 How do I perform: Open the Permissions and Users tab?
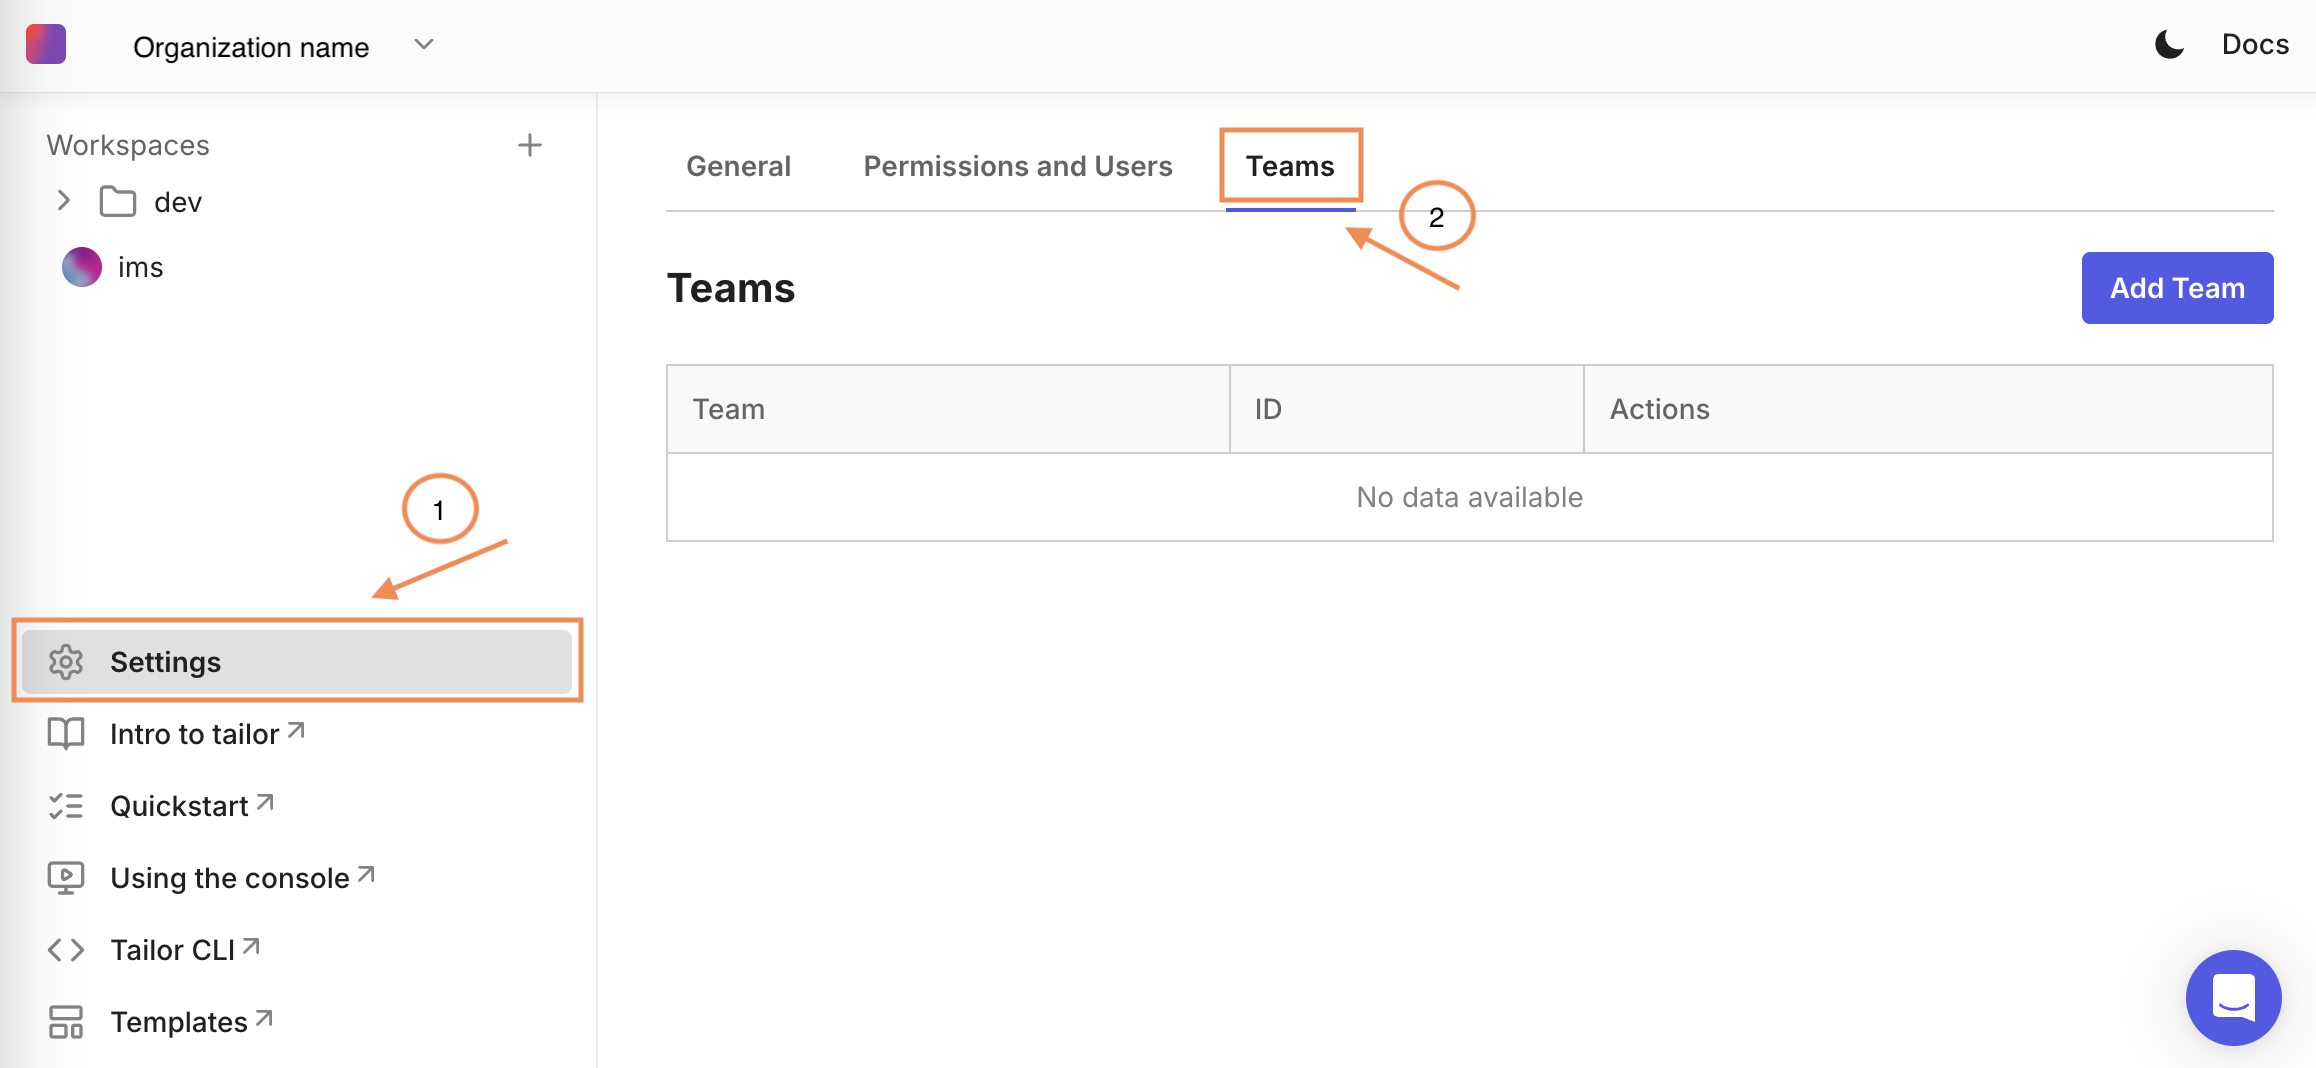(x=1017, y=166)
